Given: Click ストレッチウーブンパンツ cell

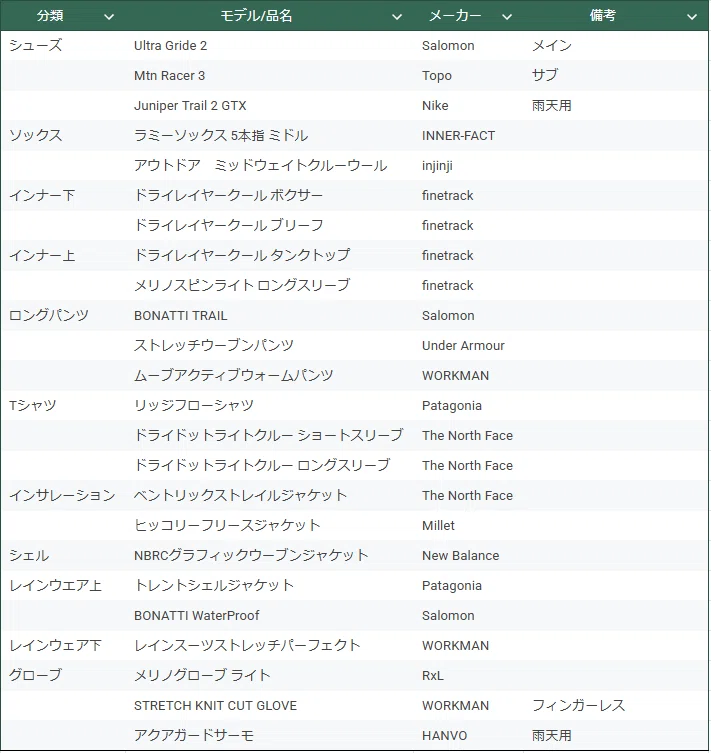Looking at the screenshot, I should tap(214, 345).
